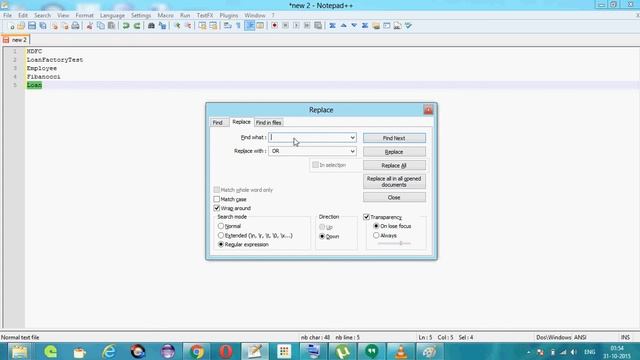Click the Save Recorded Macro icon
Viewport: 640px width, 360px height.
click(318, 26)
